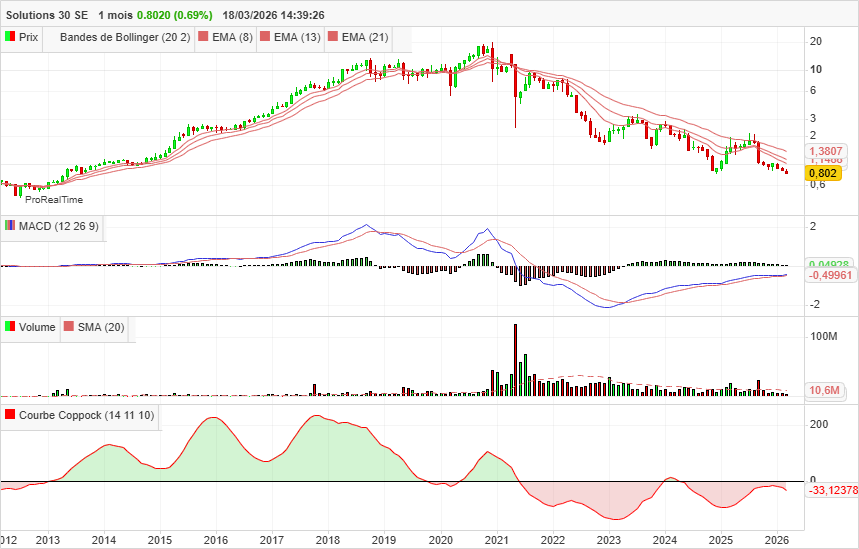Click the 2018 year label on time axis

tap(328, 540)
